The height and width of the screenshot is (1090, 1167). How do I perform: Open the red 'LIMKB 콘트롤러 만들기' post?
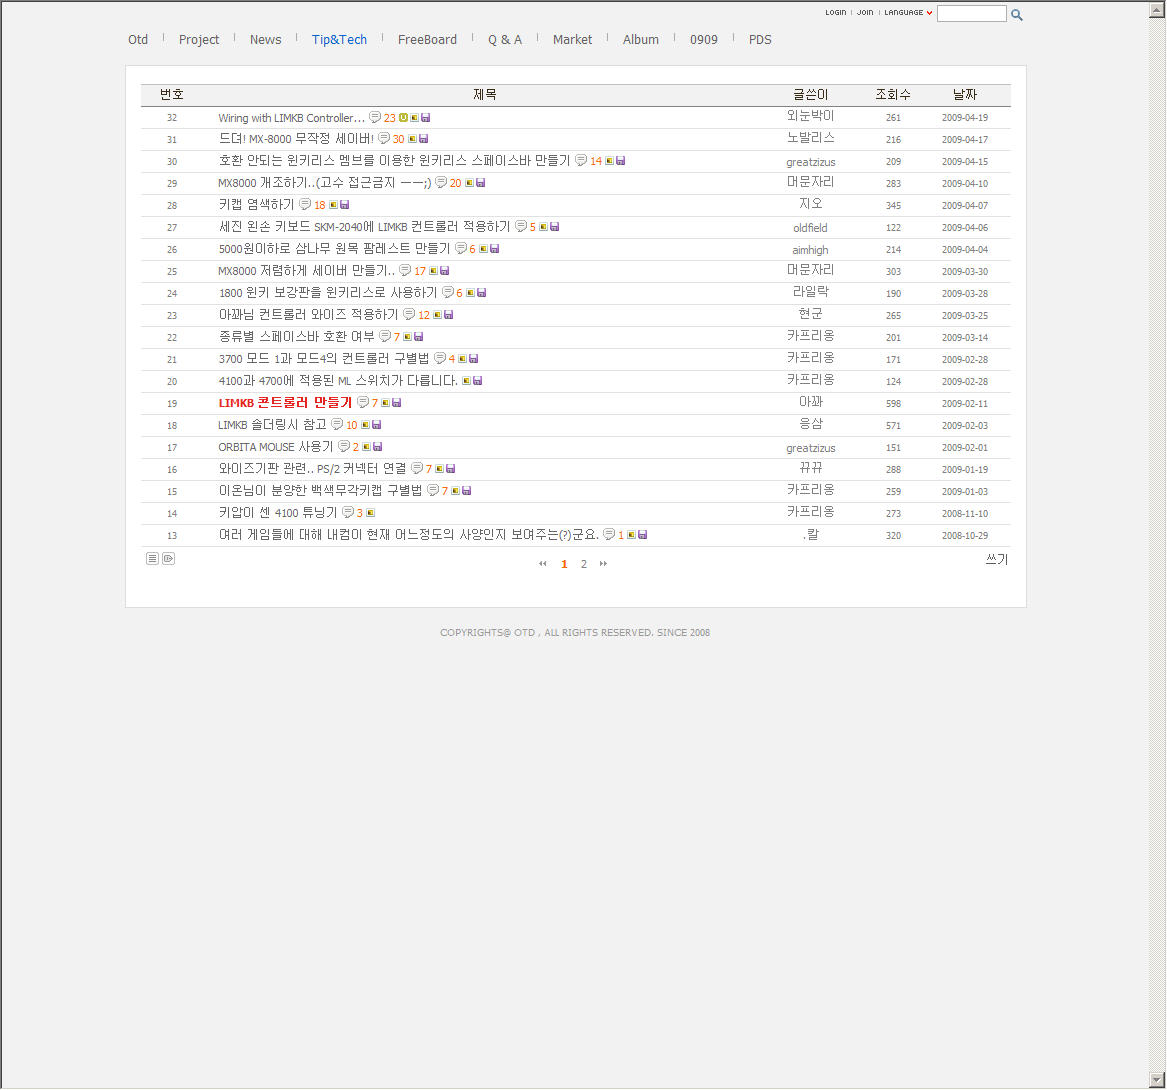click(x=284, y=403)
